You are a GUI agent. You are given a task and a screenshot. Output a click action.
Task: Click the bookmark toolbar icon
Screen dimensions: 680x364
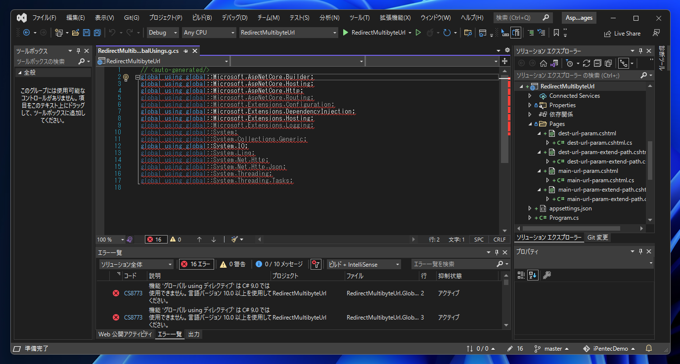pos(556,33)
